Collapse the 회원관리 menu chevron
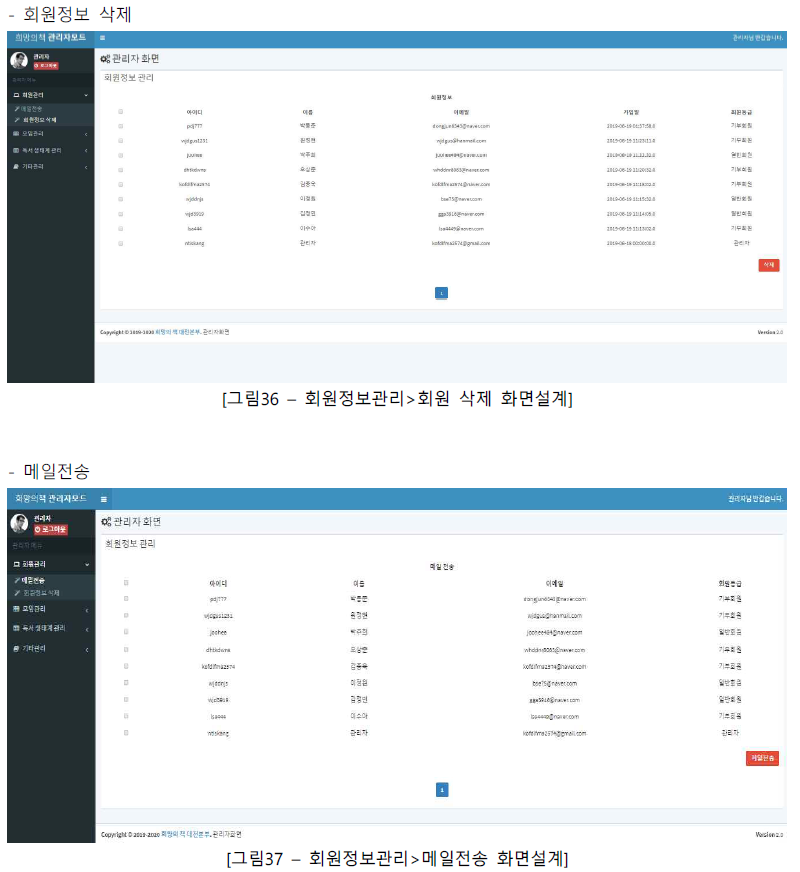Screen dimensions: 800x872 click(x=85, y=94)
